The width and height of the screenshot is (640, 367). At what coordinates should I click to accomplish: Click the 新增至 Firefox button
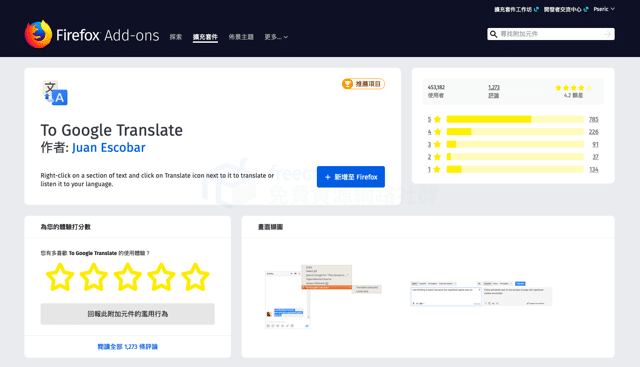[351, 177]
